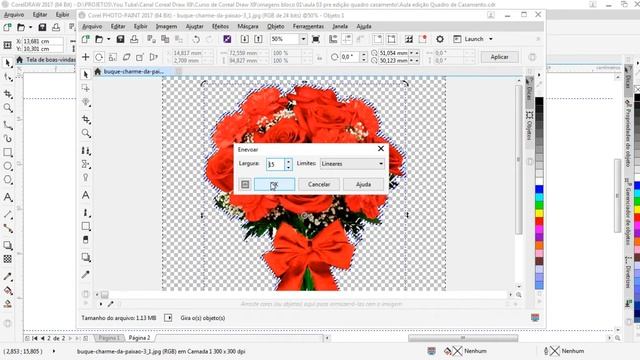640x360 pixels.
Task: Click the full-screen preview icon beside zoom
Action: click(316, 39)
